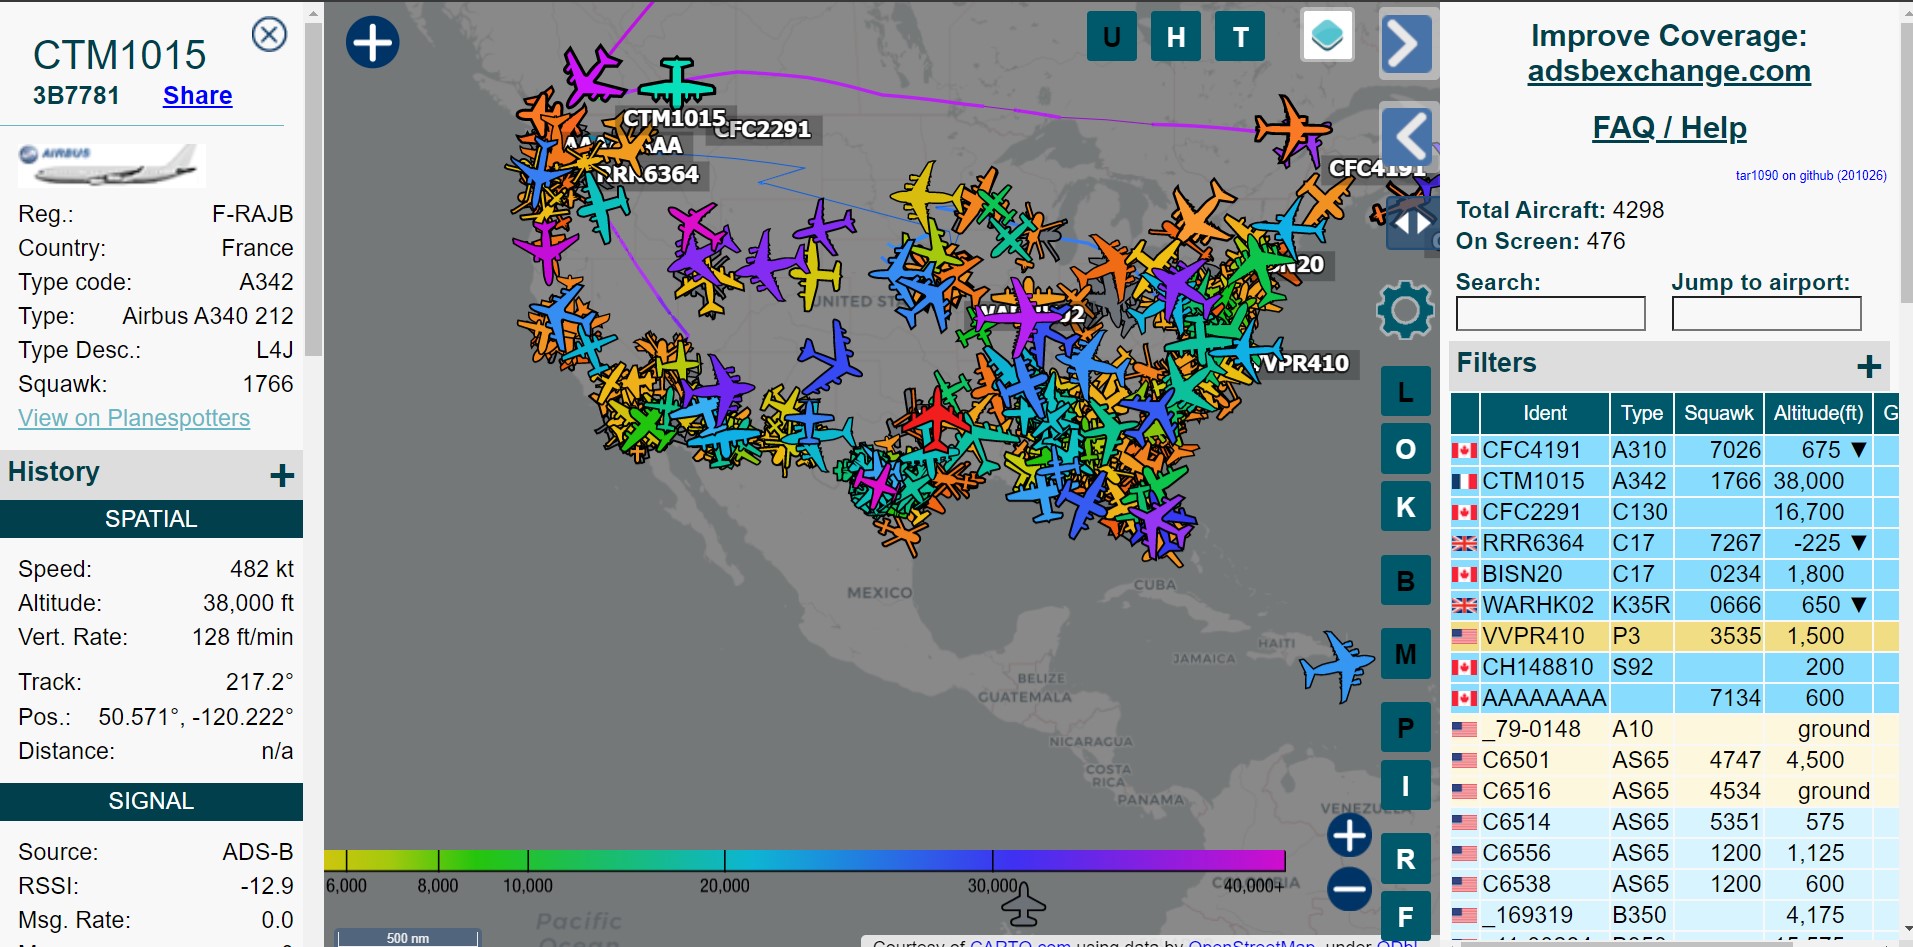The height and width of the screenshot is (947, 1913).
Task: Zoom in the map with plus button
Action: [x=1349, y=835]
